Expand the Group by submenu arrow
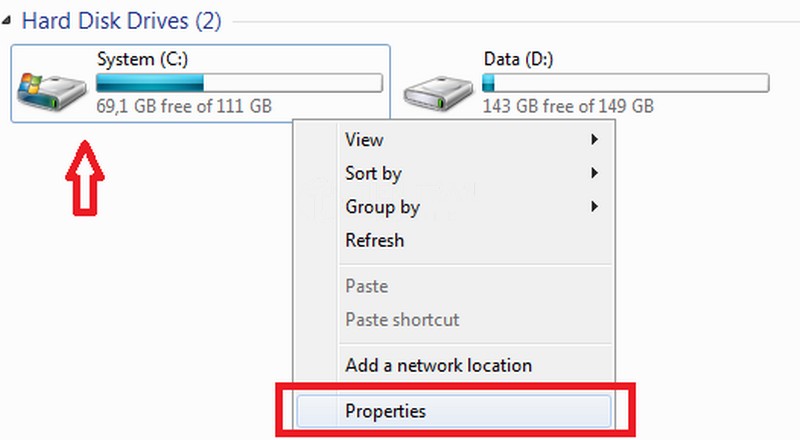Viewport: 800px width, 440px height. [595, 207]
